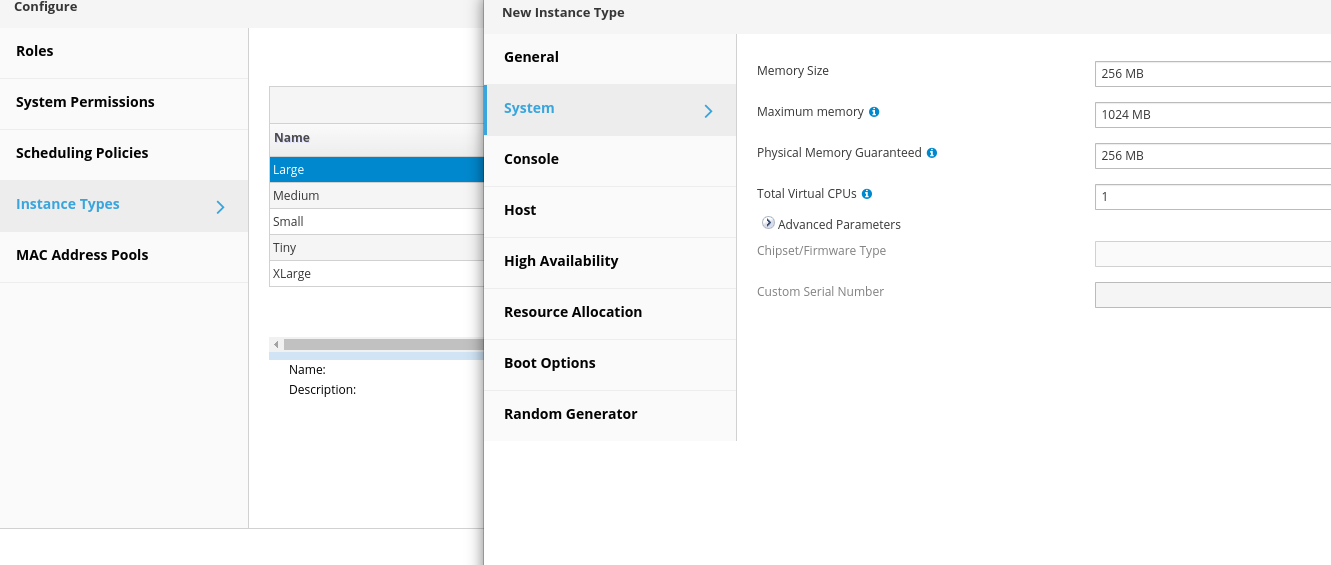Select the Medium instance type row
The width and height of the screenshot is (1331, 565).
tap(376, 196)
